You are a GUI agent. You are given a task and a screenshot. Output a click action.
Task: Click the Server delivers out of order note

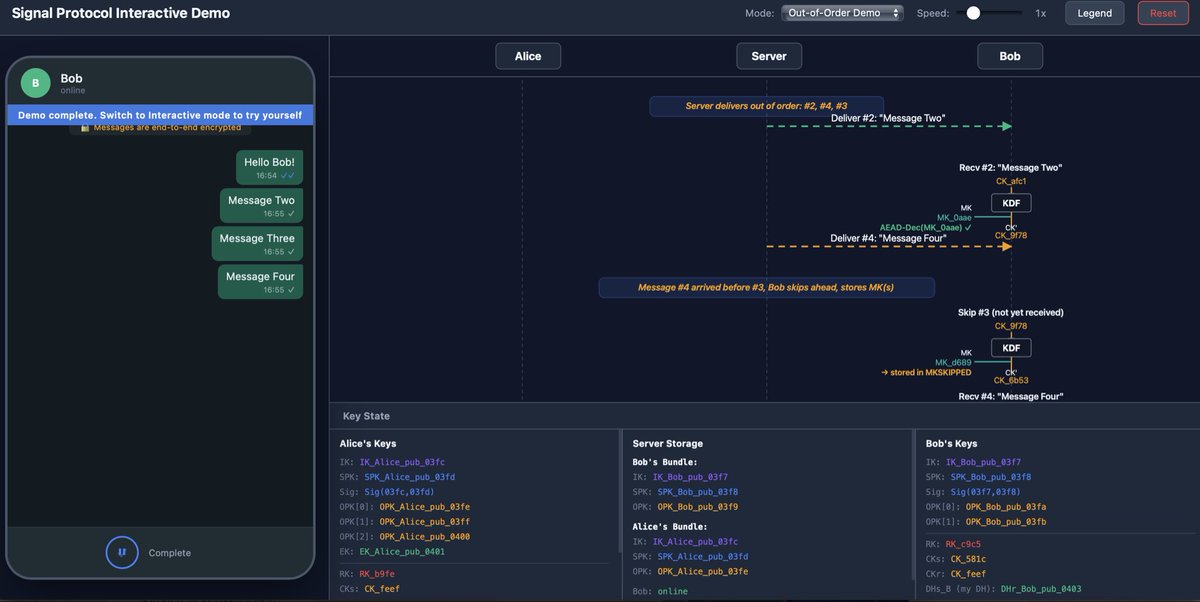tap(766, 106)
